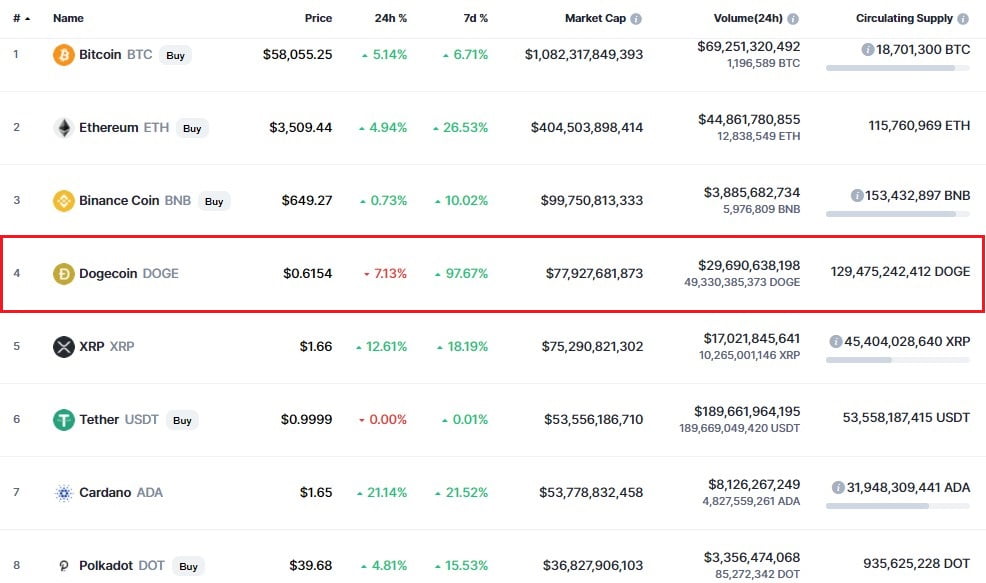Click Dogecoin market cap $77,927,681,873
Screen dimensions: 986x583
tap(595, 274)
